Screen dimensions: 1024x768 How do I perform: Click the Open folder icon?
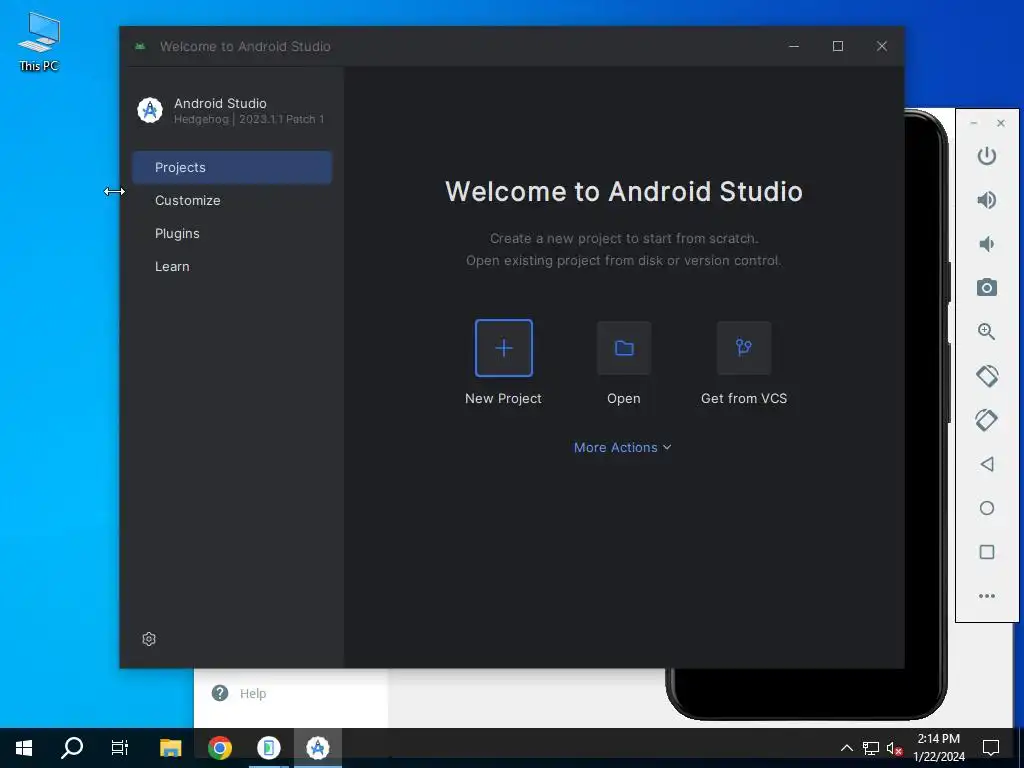(x=624, y=348)
